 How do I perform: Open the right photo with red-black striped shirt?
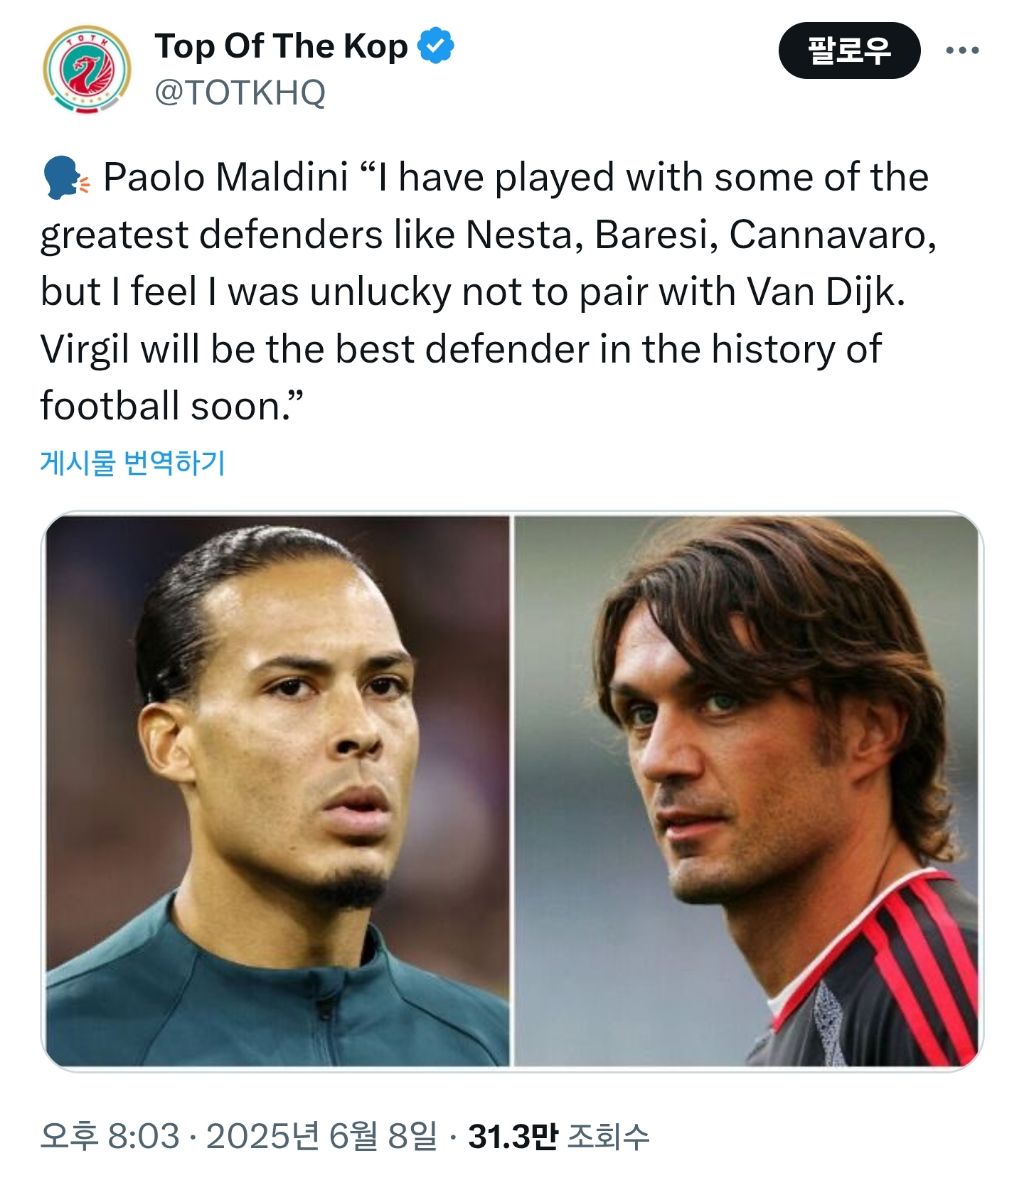(747, 791)
